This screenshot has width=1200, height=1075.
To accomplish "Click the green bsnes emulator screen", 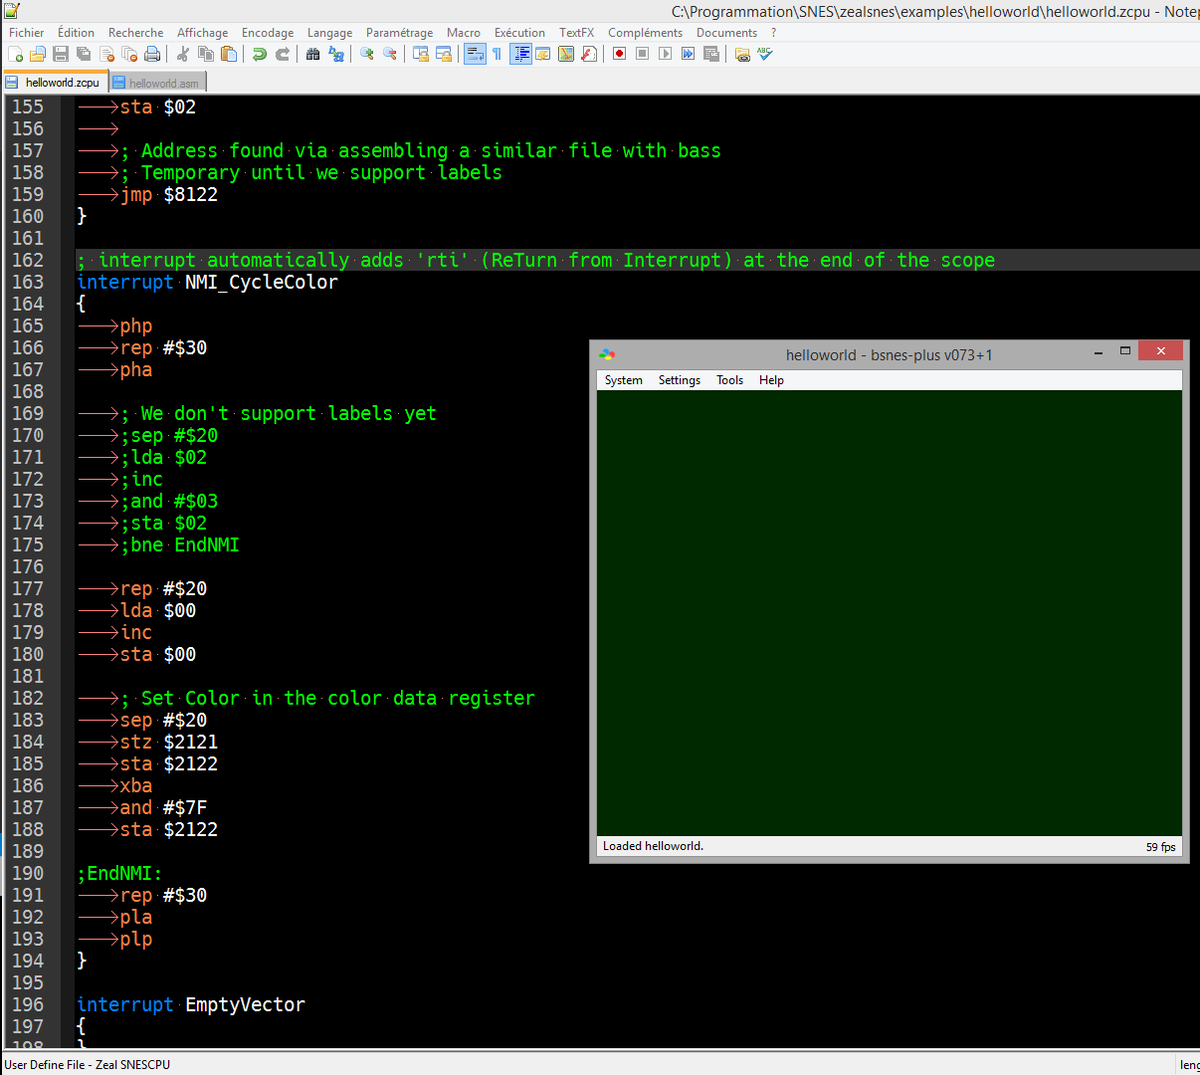I will pyautogui.click(x=890, y=613).
